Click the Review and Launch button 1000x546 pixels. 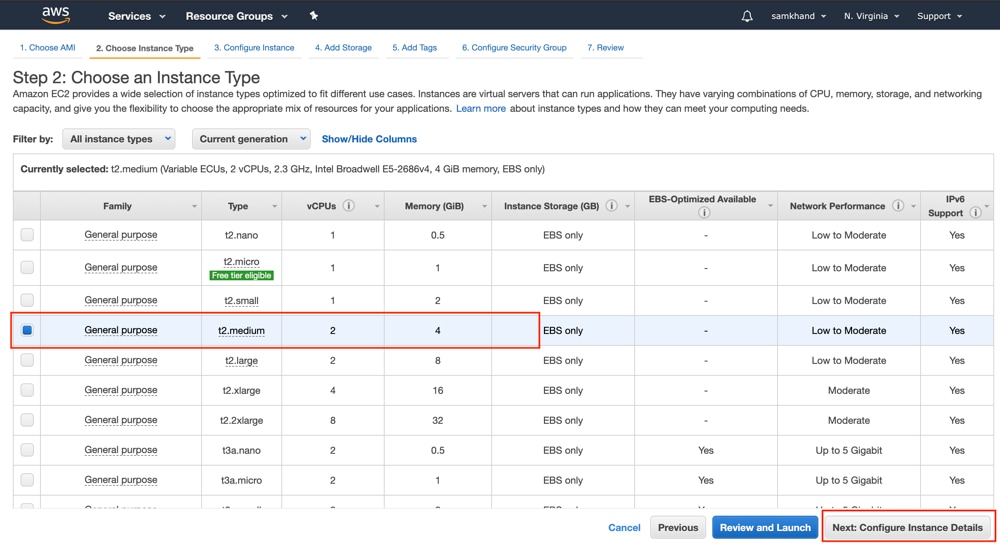pyautogui.click(x=765, y=527)
